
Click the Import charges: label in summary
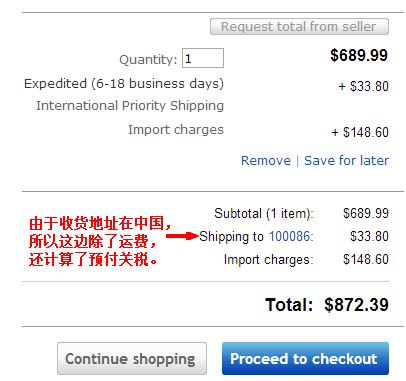(269, 260)
